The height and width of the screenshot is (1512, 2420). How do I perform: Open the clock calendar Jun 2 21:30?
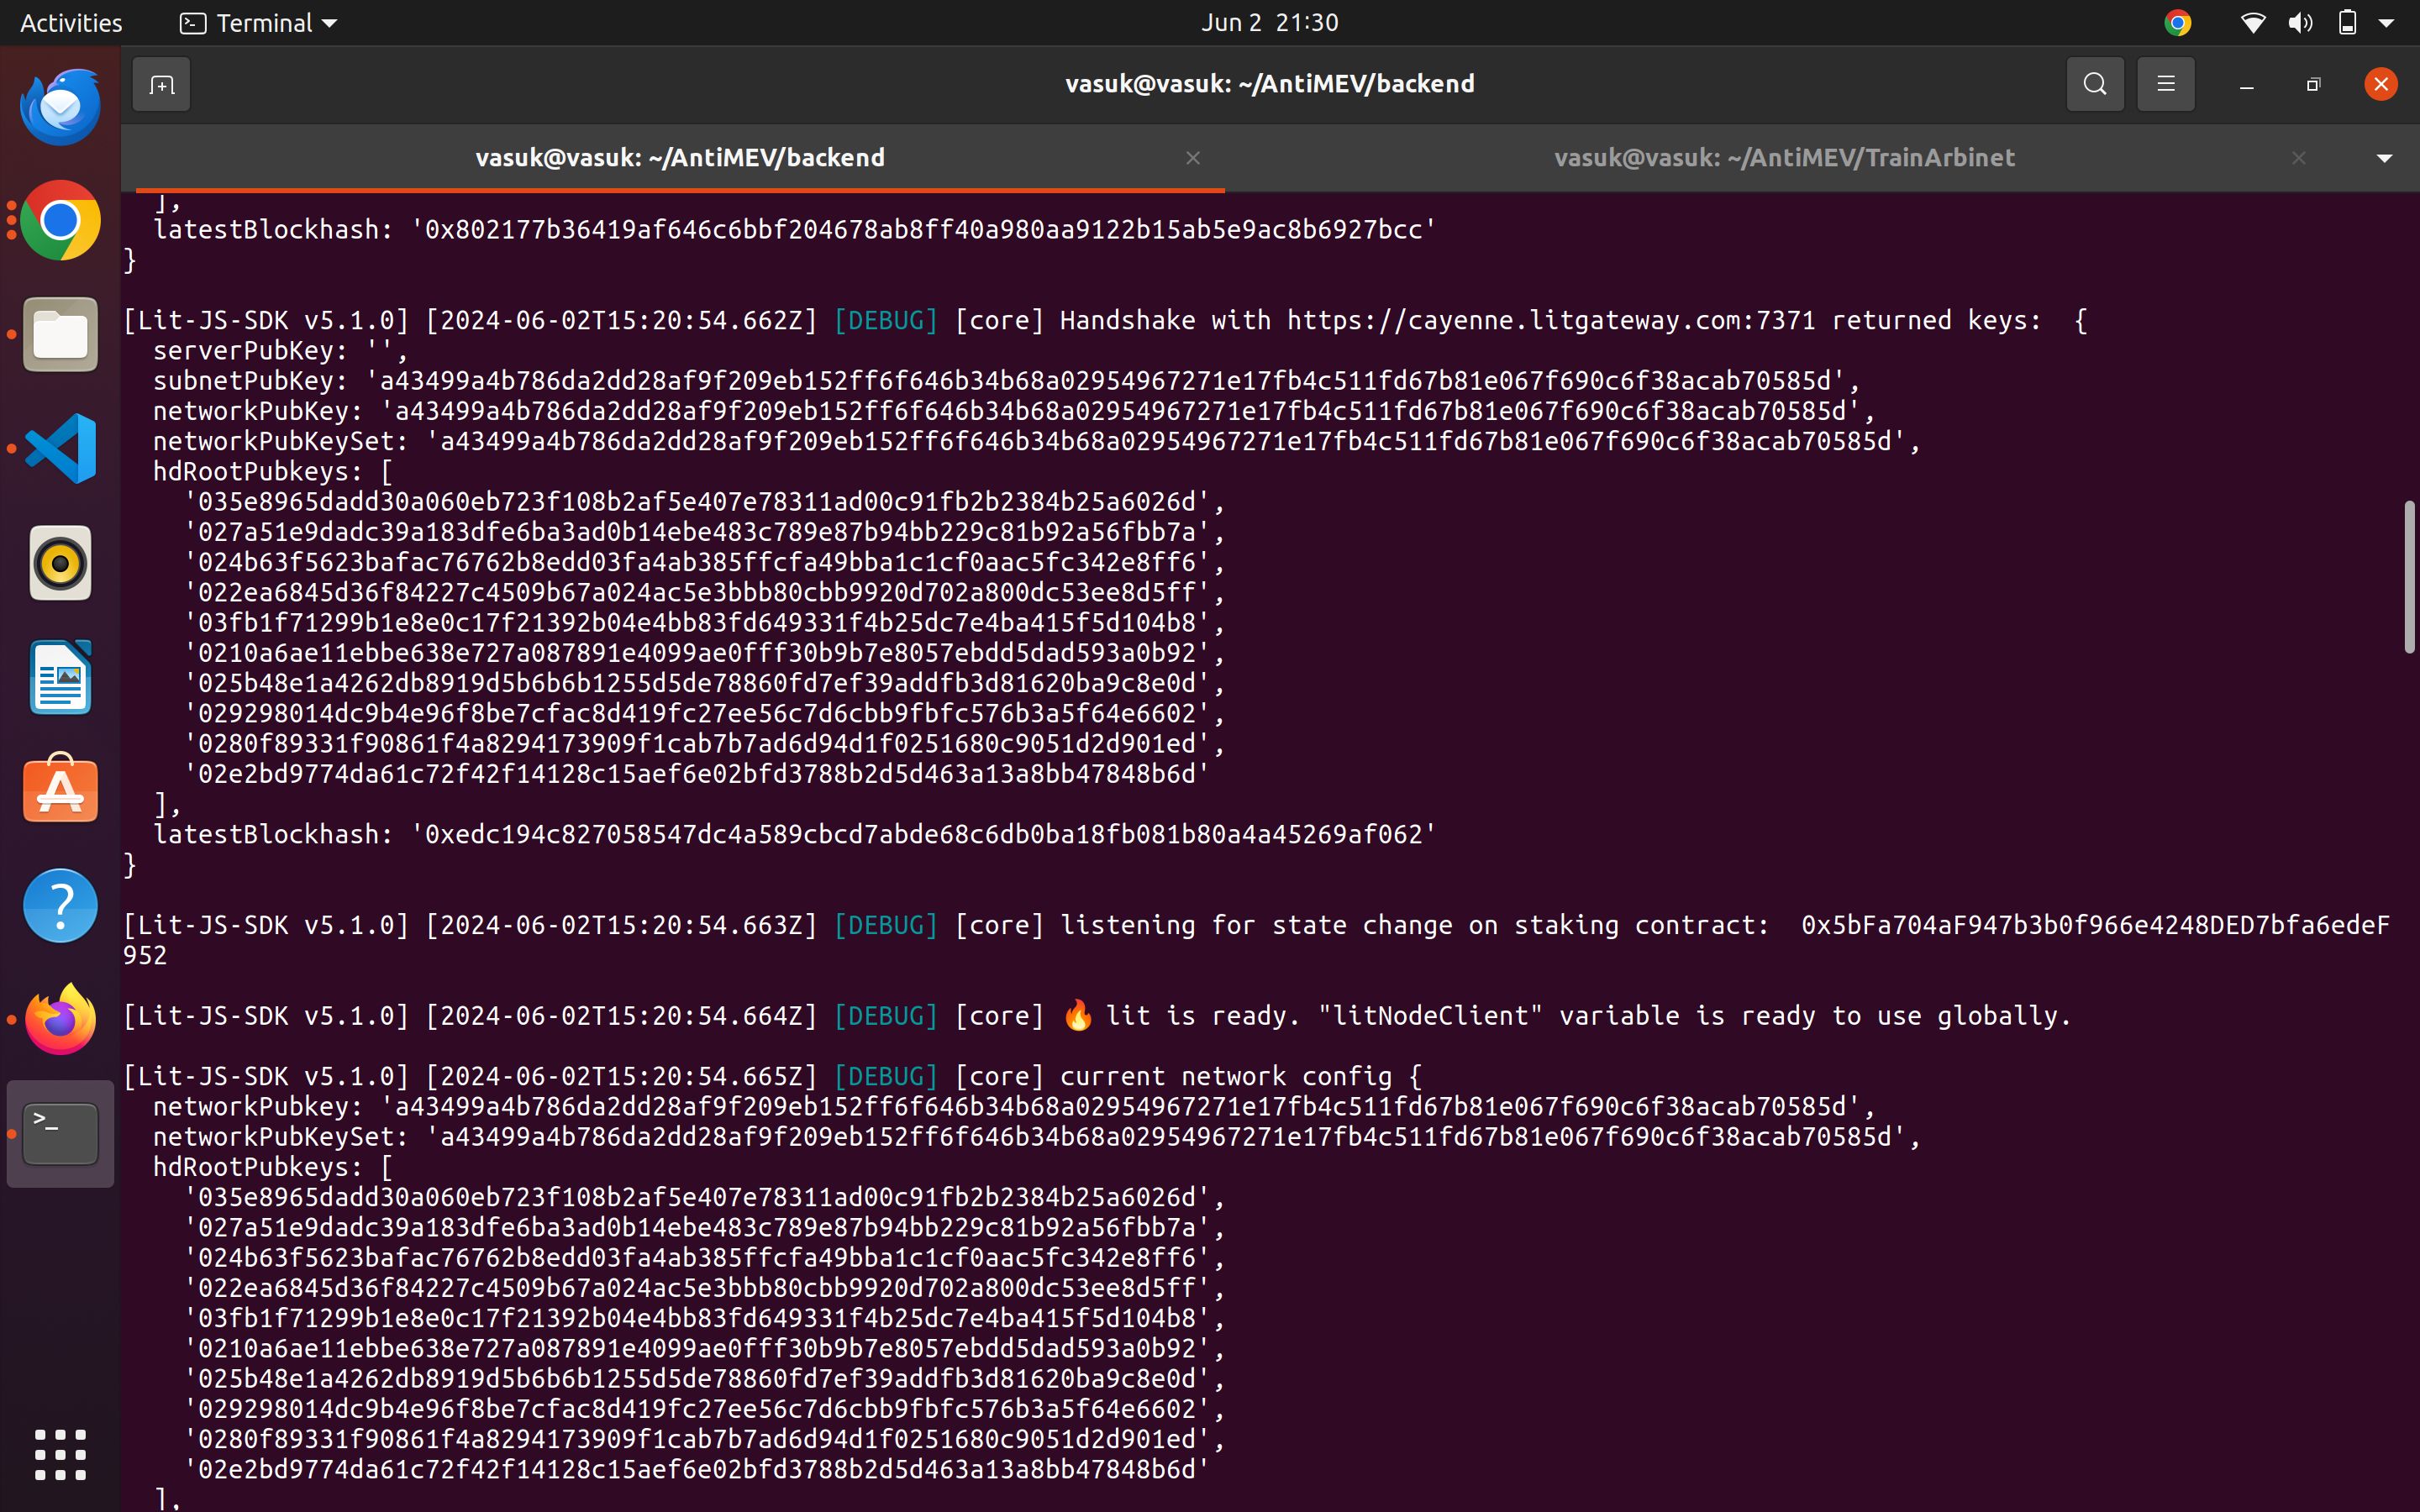1269,23
